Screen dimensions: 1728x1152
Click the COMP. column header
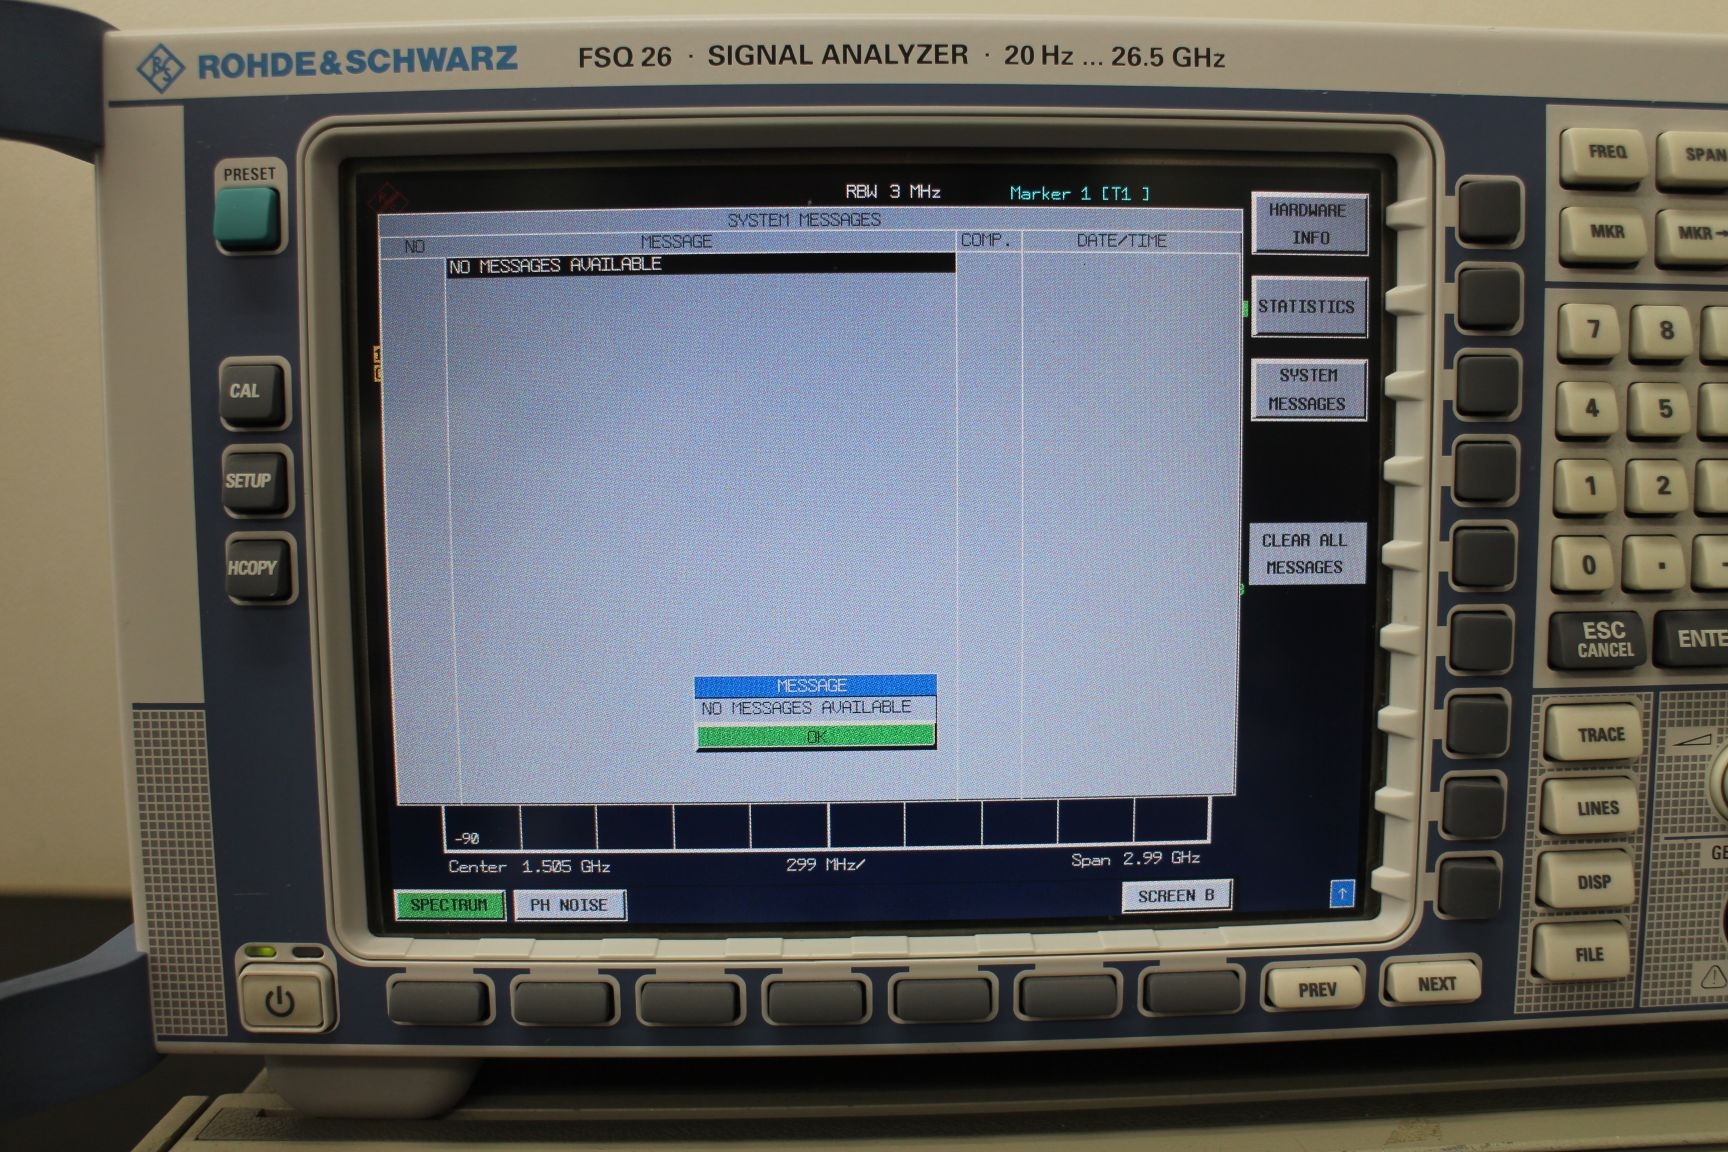pyautogui.click(x=986, y=241)
